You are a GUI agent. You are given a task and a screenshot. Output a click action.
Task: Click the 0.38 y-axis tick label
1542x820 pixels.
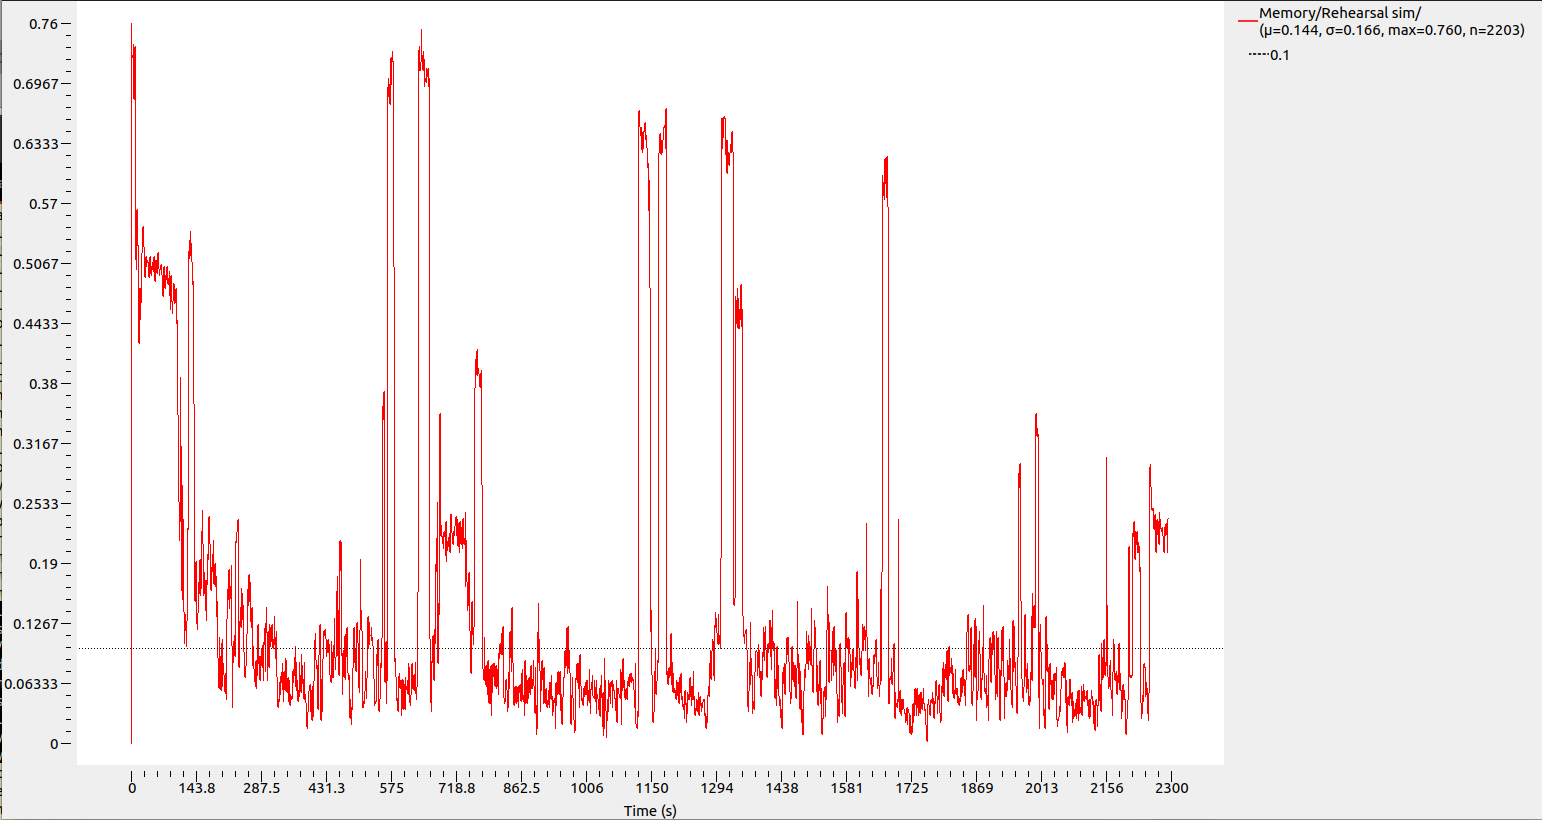[x=43, y=384]
